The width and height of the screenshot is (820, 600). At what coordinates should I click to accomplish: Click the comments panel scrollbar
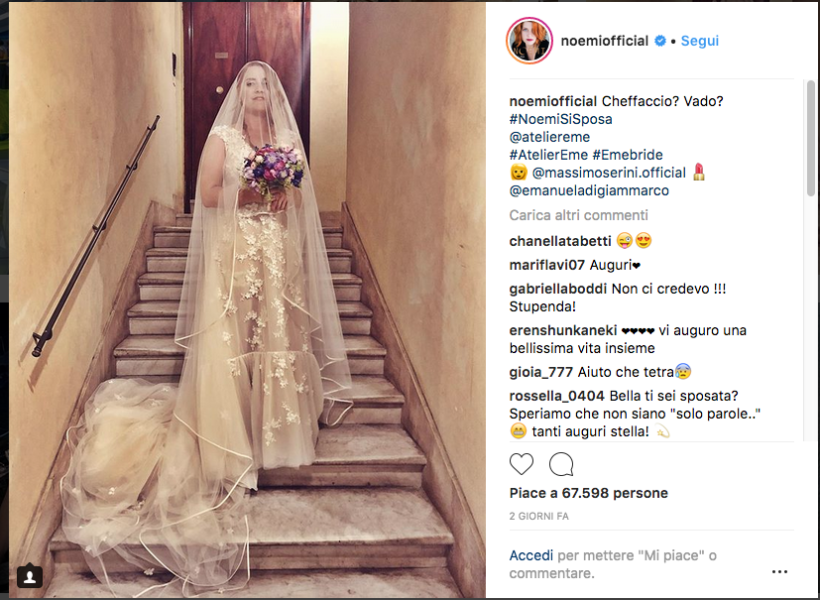point(810,138)
